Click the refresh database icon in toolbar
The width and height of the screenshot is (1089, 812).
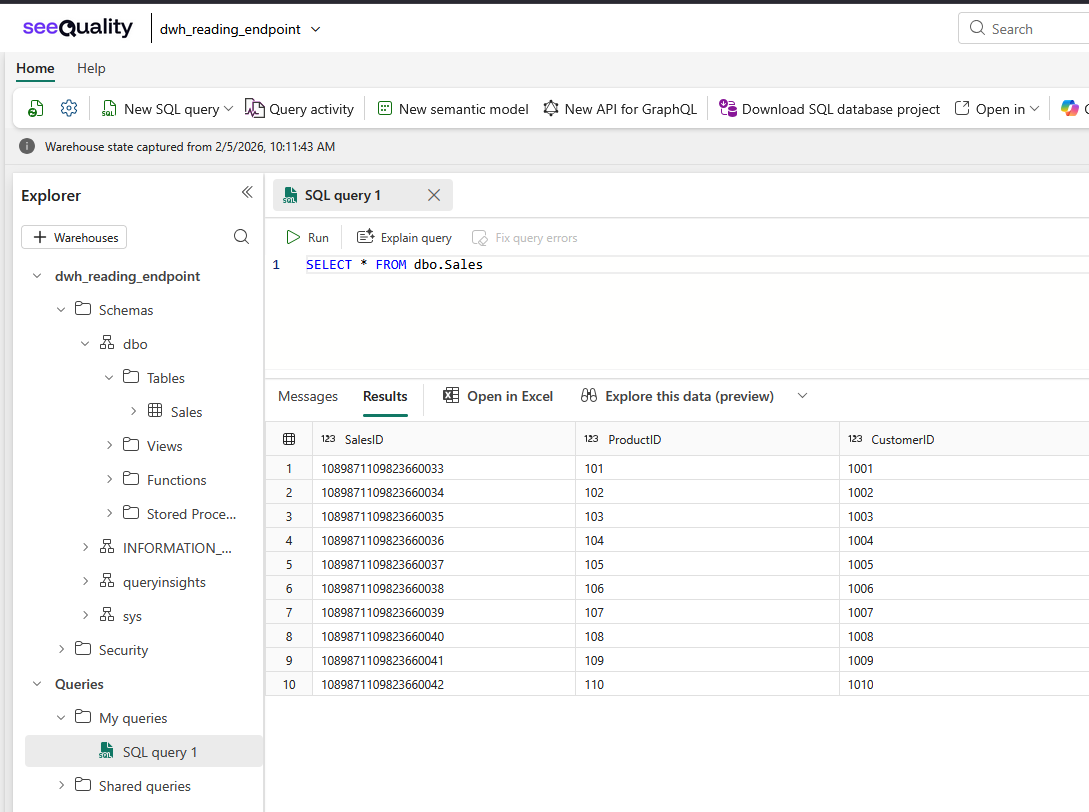coord(36,109)
